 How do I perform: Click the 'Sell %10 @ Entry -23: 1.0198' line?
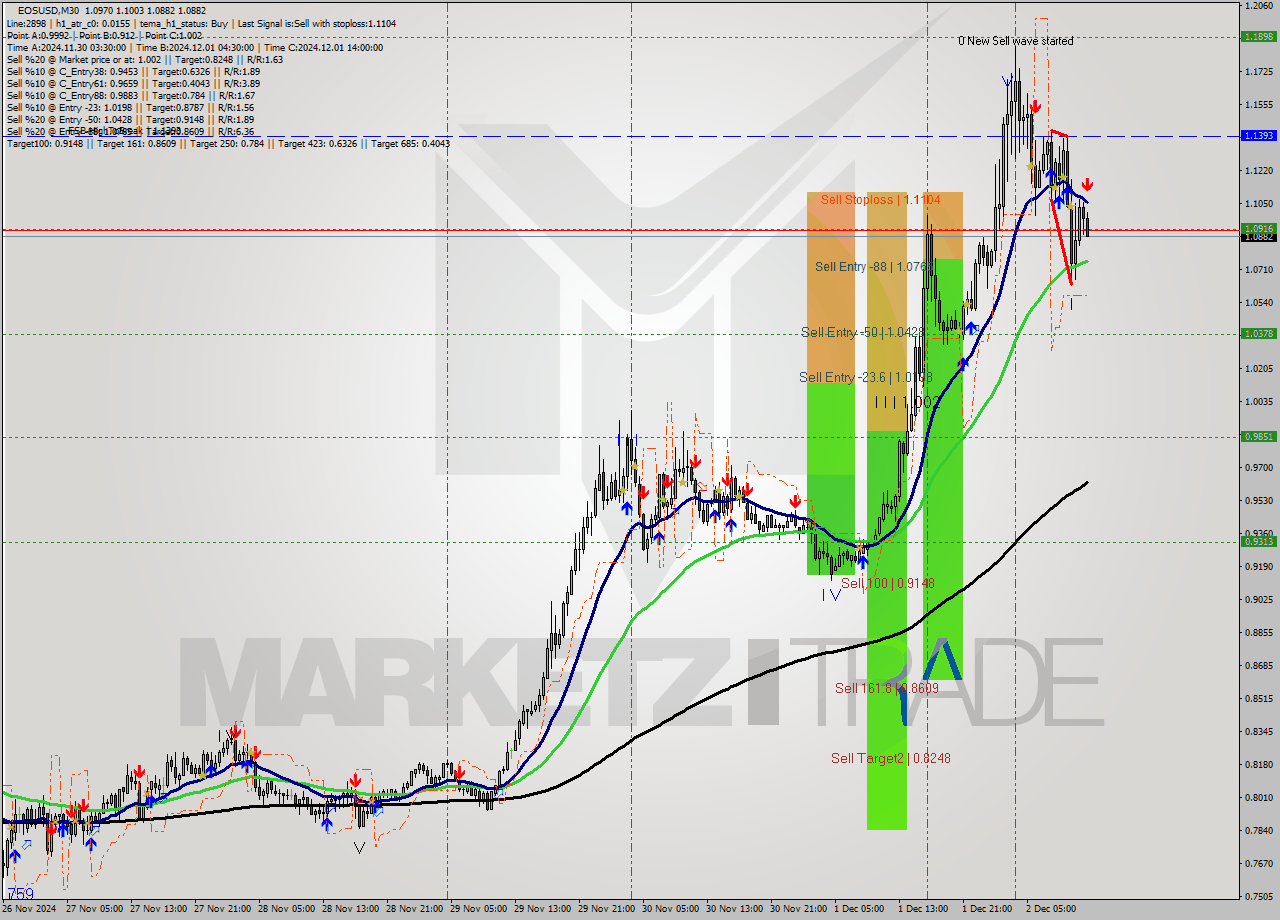click(130, 107)
